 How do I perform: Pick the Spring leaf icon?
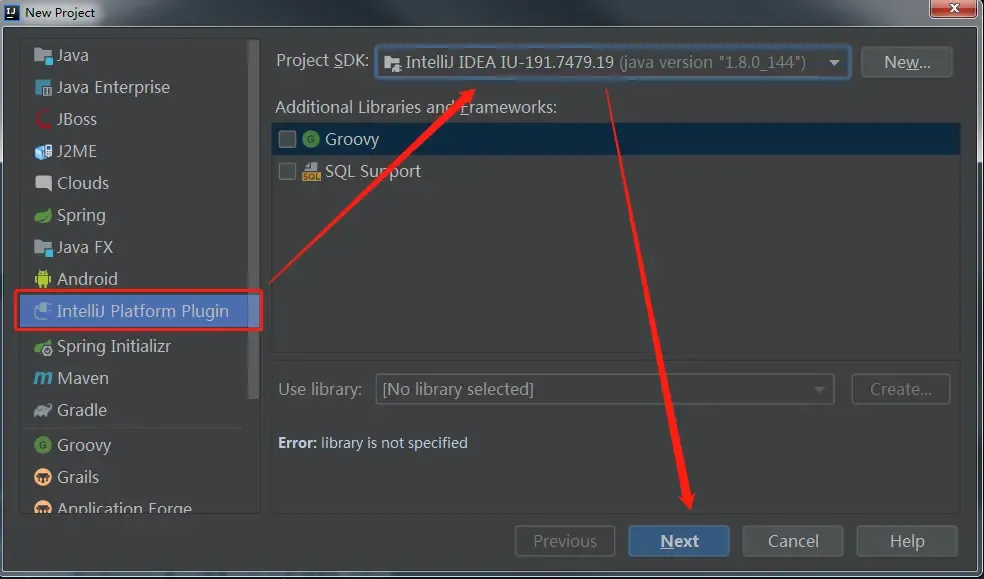43,215
